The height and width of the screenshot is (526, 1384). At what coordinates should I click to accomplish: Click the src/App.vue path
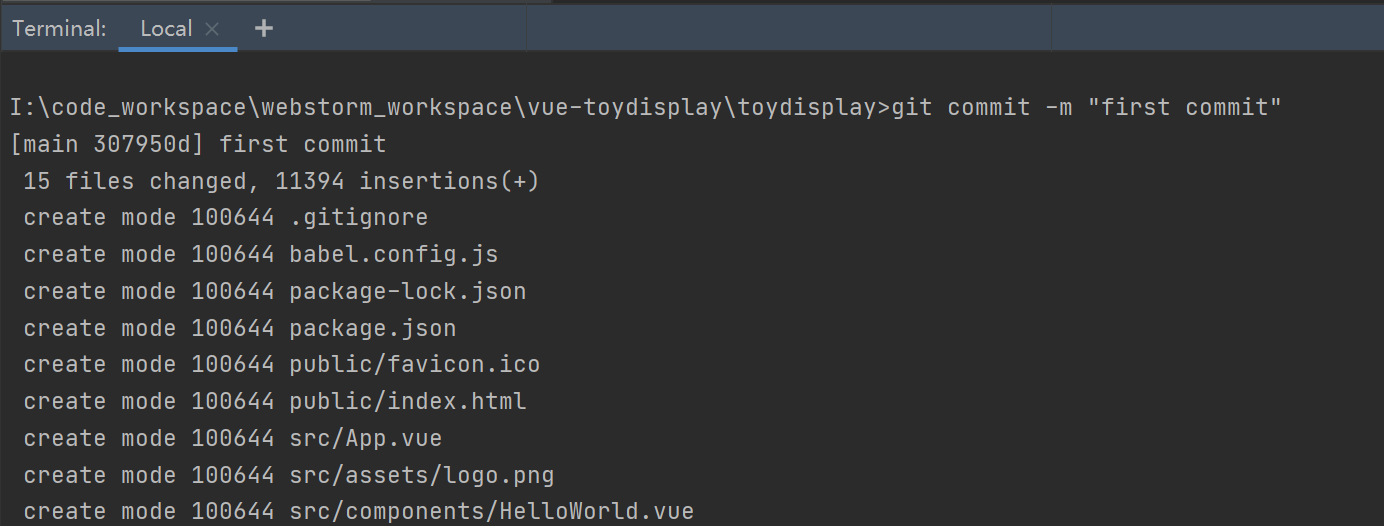(365, 438)
